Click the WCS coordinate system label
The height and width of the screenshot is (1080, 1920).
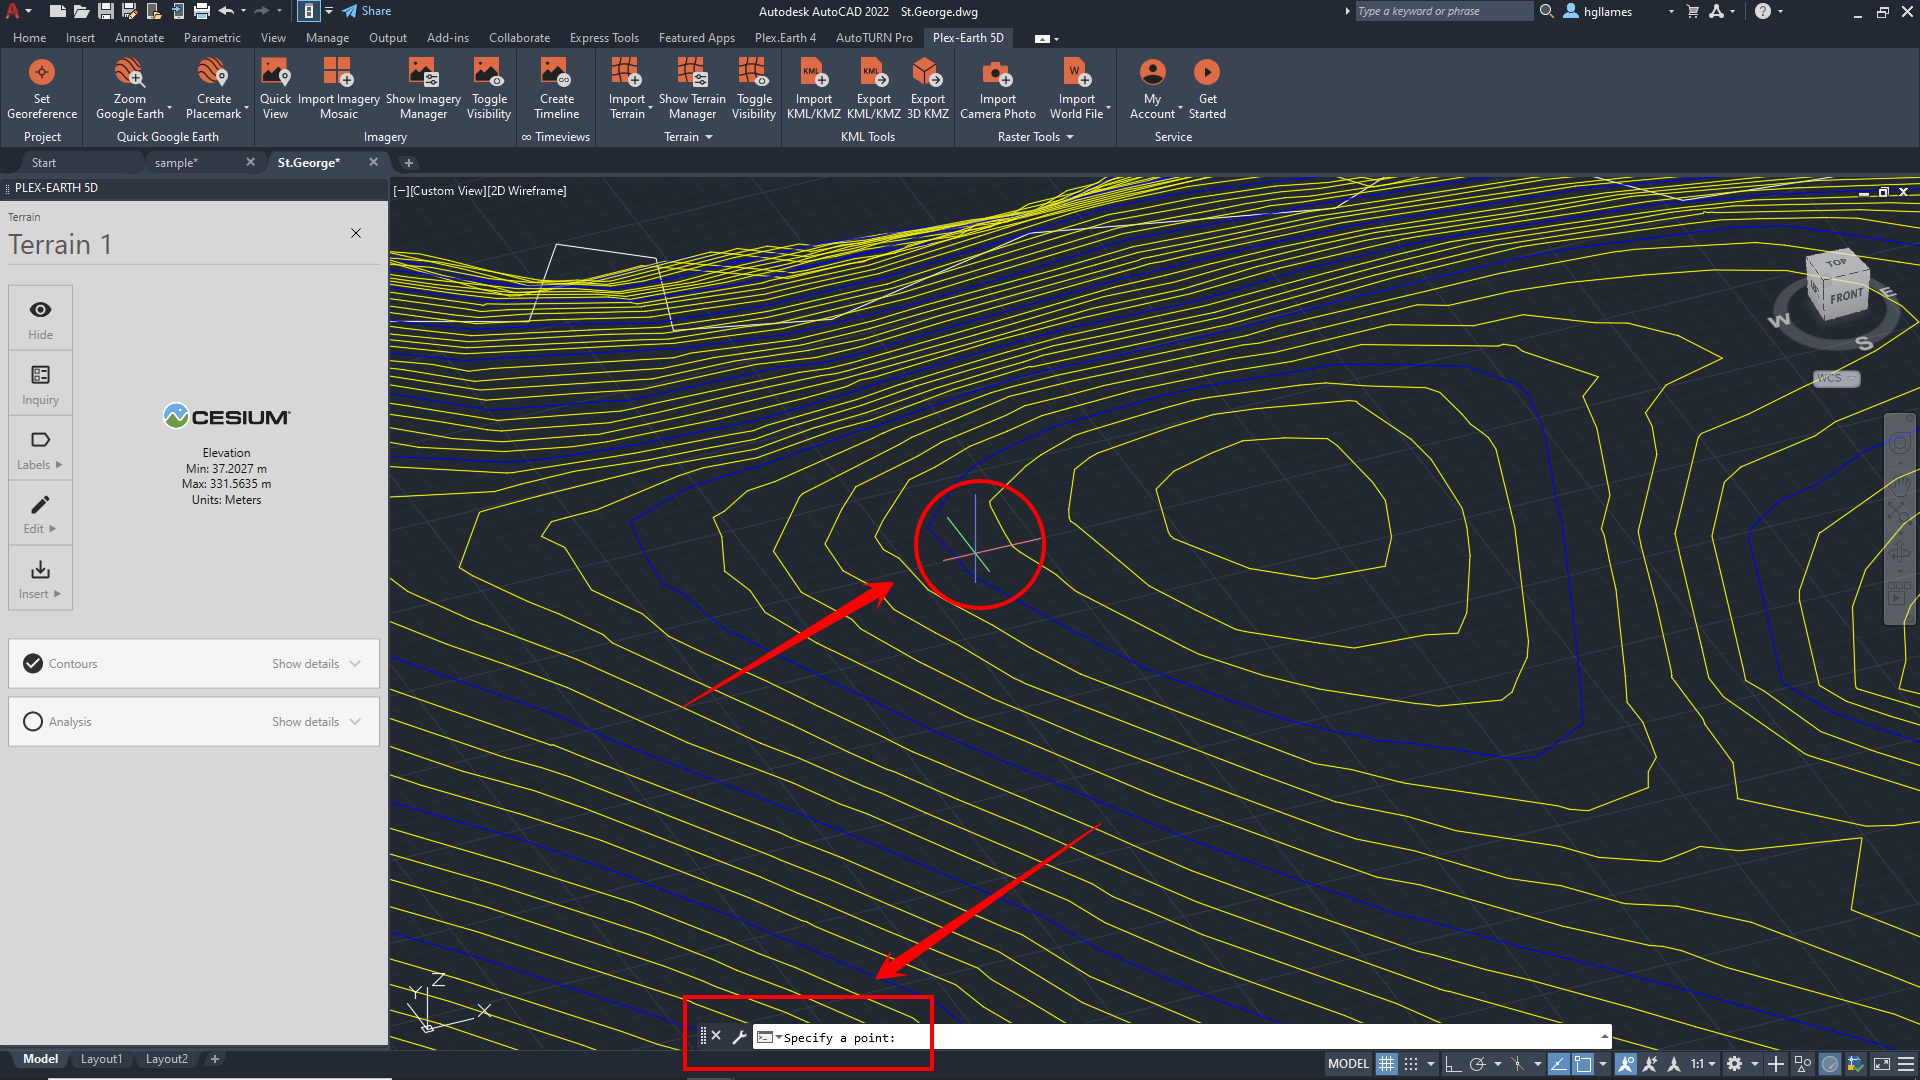tap(1836, 378)
